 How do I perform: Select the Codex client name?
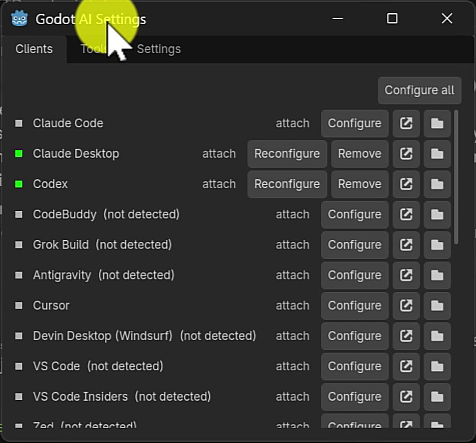[50, 184]
